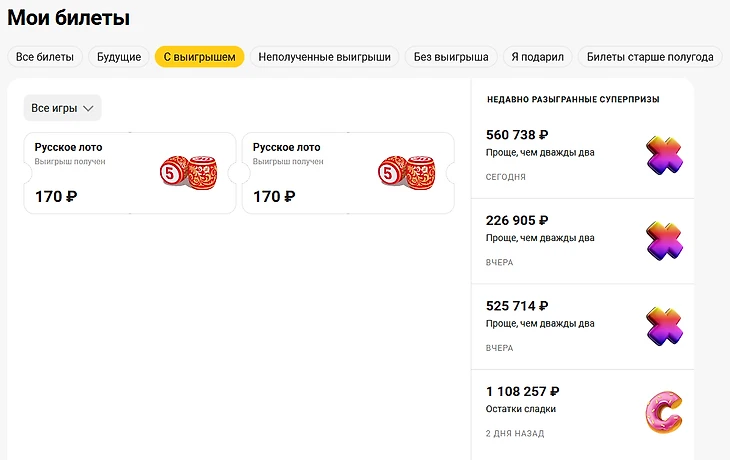The image size is (730, 460).
Task: Open the 560 738 ₽ superprize amount
Action: coord(517,135)
